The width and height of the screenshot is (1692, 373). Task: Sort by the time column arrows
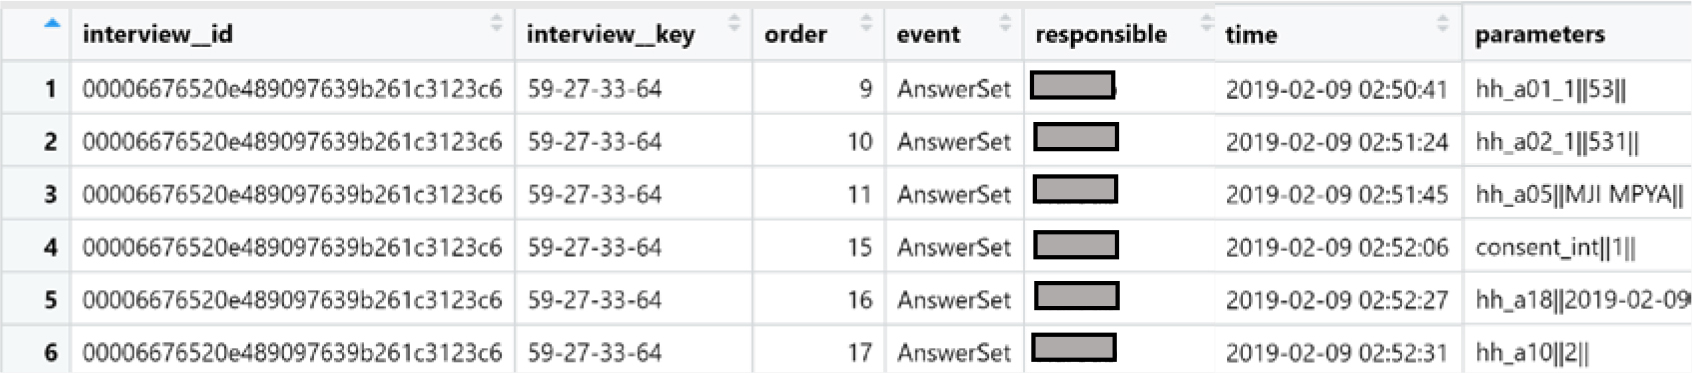tap(1443, 23)
